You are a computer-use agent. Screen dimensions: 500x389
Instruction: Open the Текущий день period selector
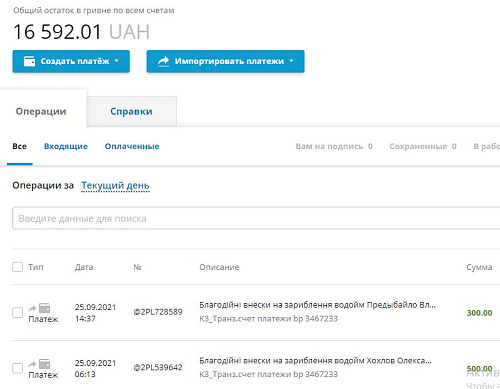click(115, 186)
